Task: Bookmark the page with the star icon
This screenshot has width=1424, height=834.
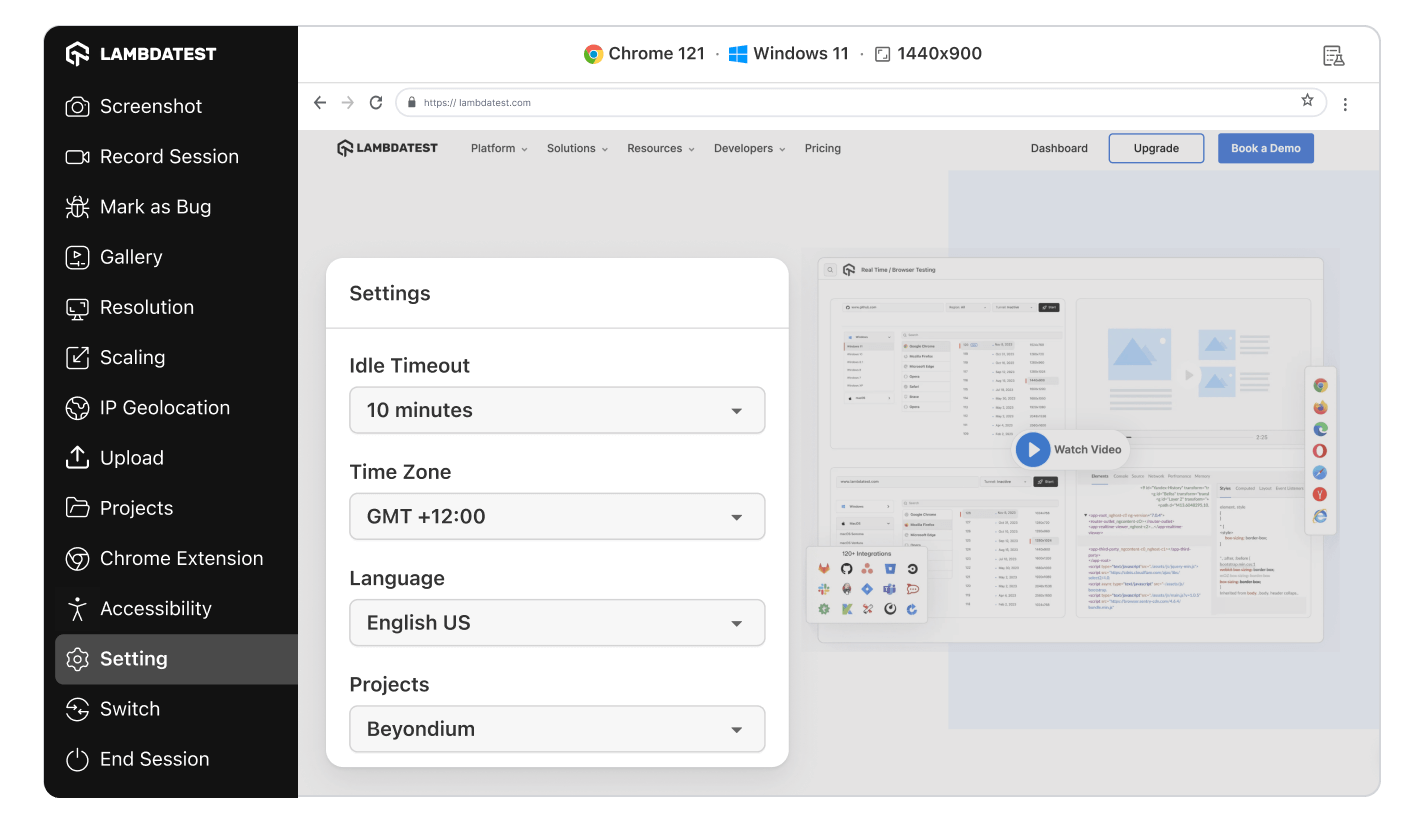Action: 1307,101
